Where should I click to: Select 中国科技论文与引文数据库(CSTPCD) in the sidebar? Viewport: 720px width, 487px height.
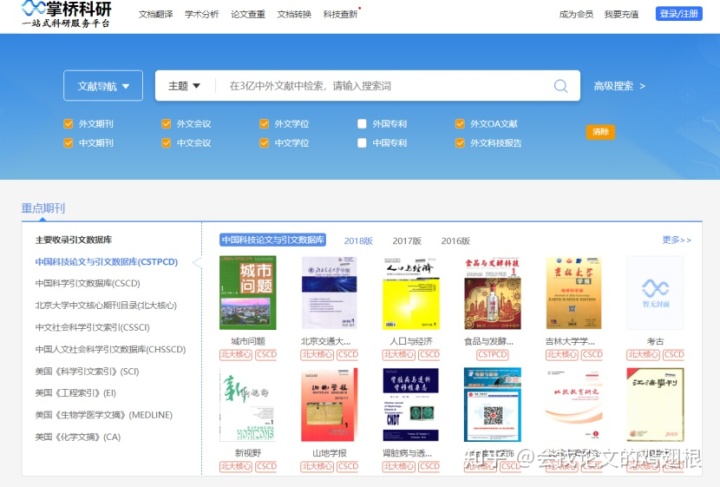107,262
